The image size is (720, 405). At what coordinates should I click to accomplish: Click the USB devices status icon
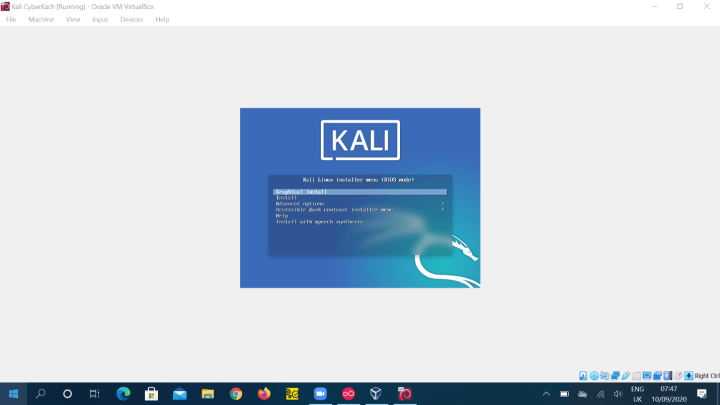click(626, 376)
